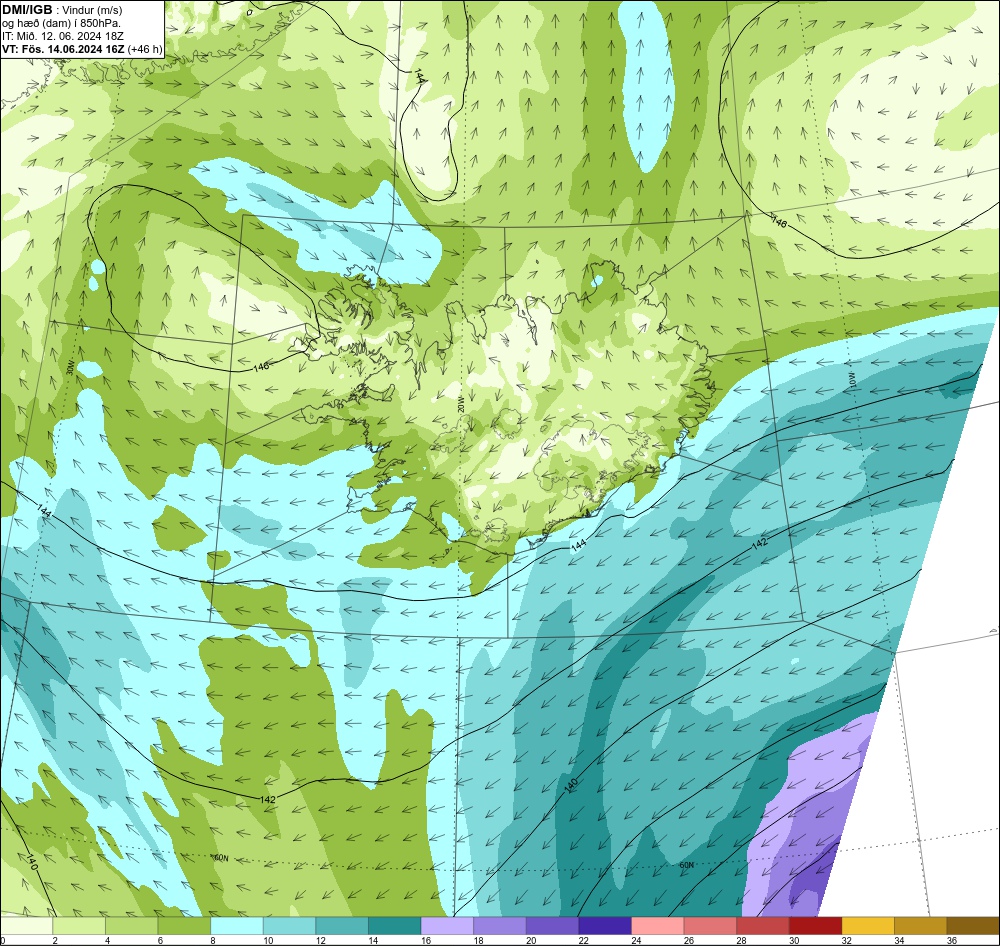Select the salmon swatch between 26 and 28

coord(710,926)
